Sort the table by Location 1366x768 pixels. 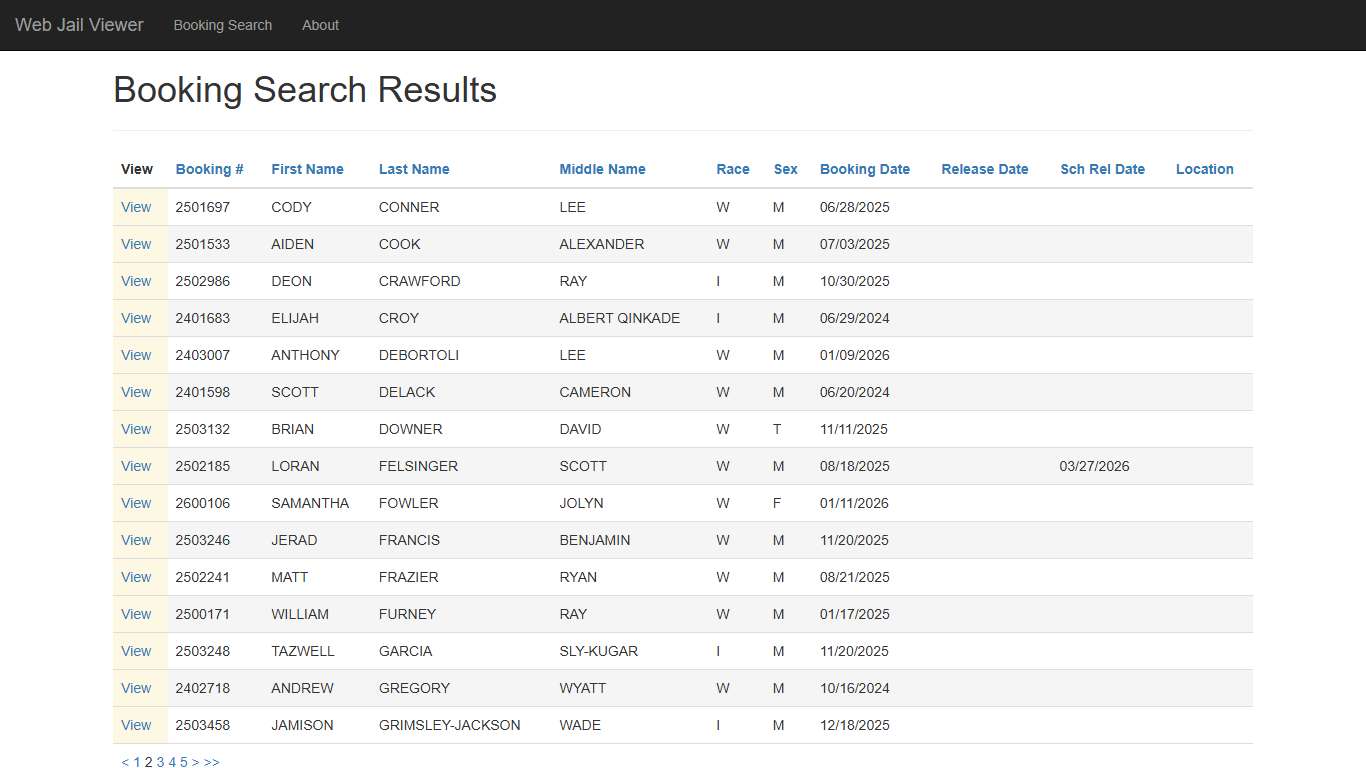tap(1204, 169)
